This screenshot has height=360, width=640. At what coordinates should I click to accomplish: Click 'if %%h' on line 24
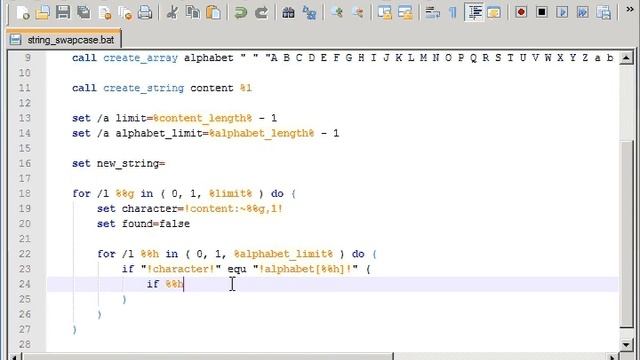click(165, 284)
